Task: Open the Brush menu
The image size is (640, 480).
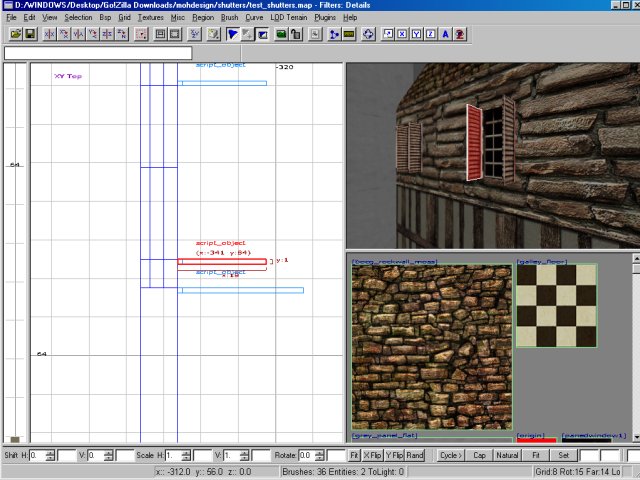Action: [229, 18]
